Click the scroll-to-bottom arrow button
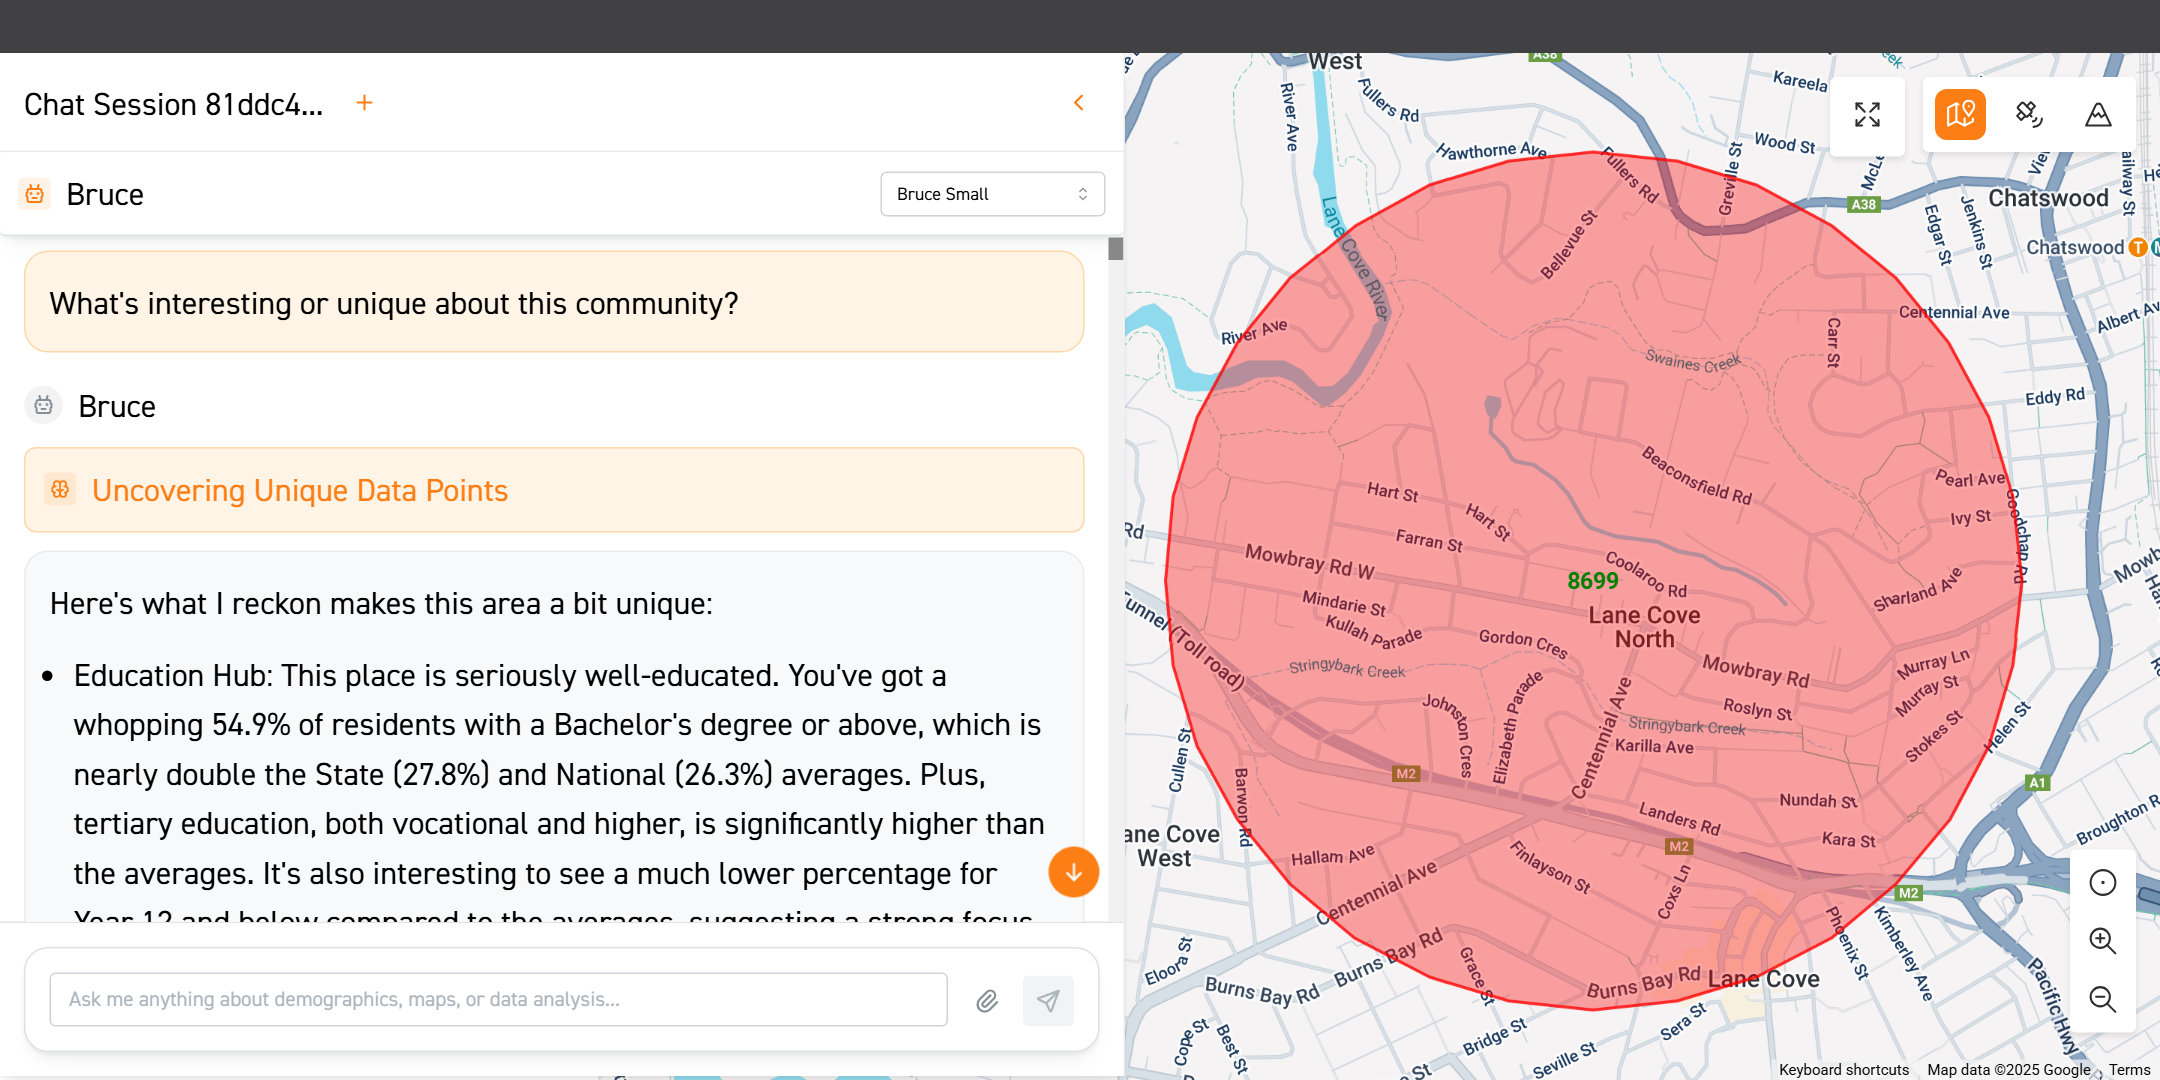 coord(1073,872)
